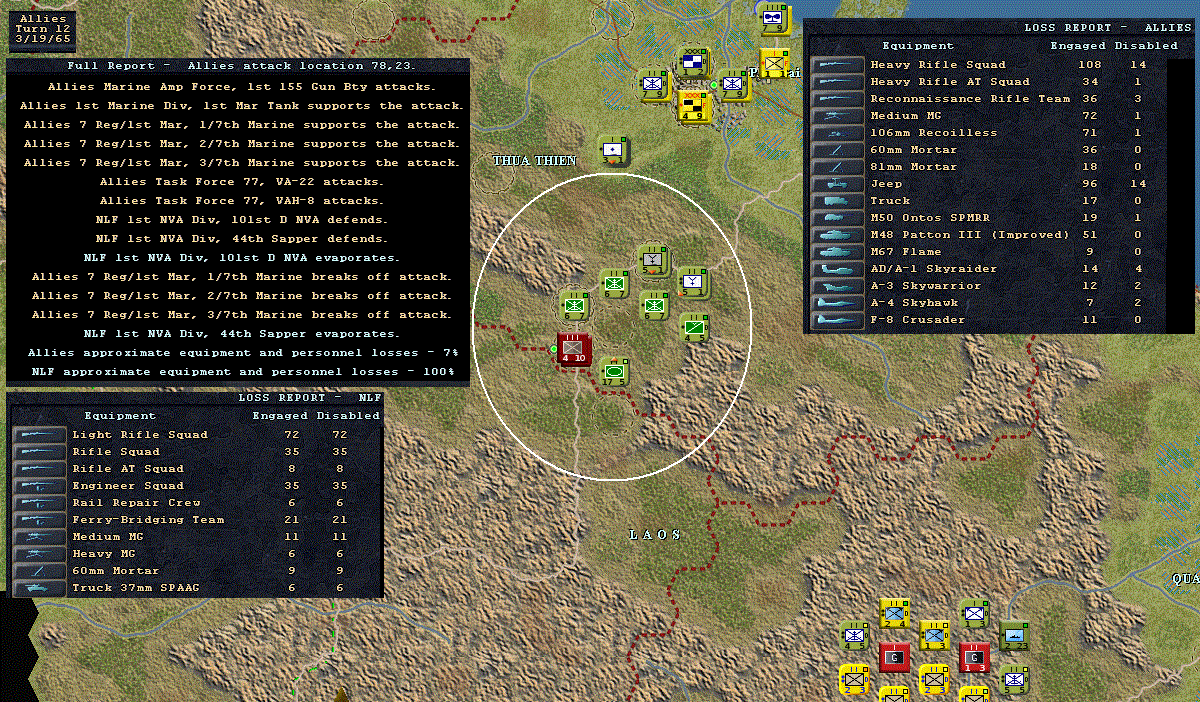The width and height of the screenshot is (1200, 702).
Task: Click the A-3 Skywarrior row
Action: point(990,286)
